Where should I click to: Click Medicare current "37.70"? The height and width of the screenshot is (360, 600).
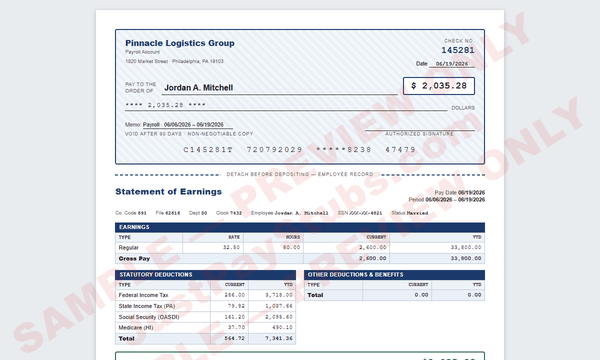236,327
